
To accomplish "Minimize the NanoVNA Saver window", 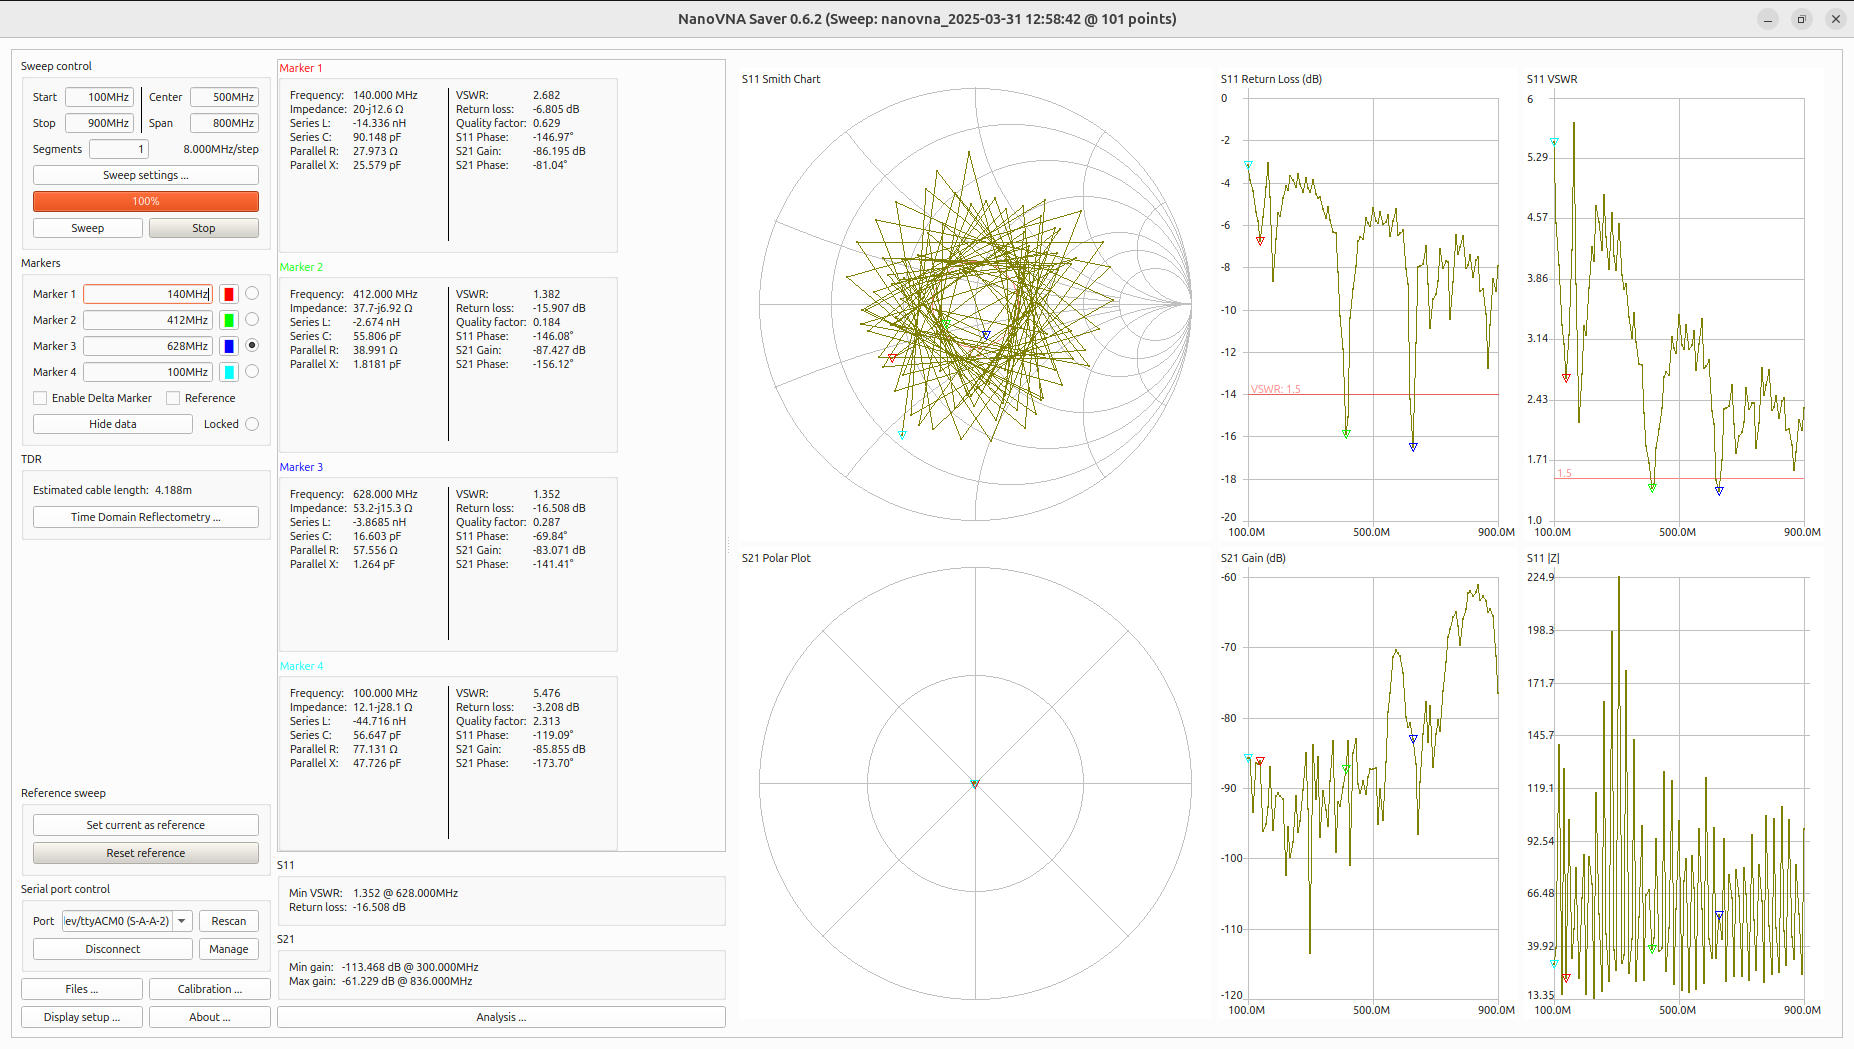I will tap(1768, 19).
